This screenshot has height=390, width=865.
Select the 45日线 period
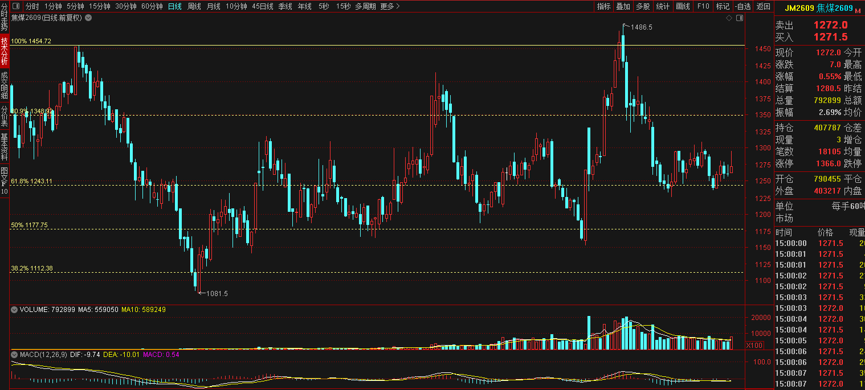pyautogui.click(x=263, y=7)
